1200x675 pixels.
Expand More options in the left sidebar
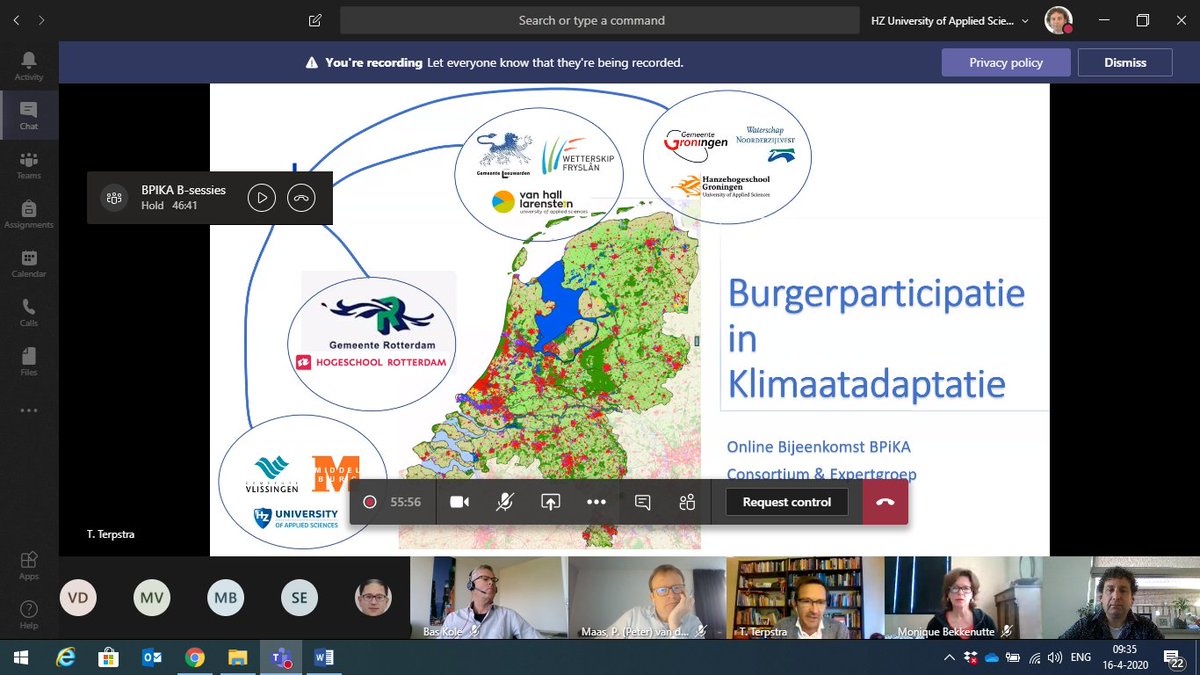(29, 409)
